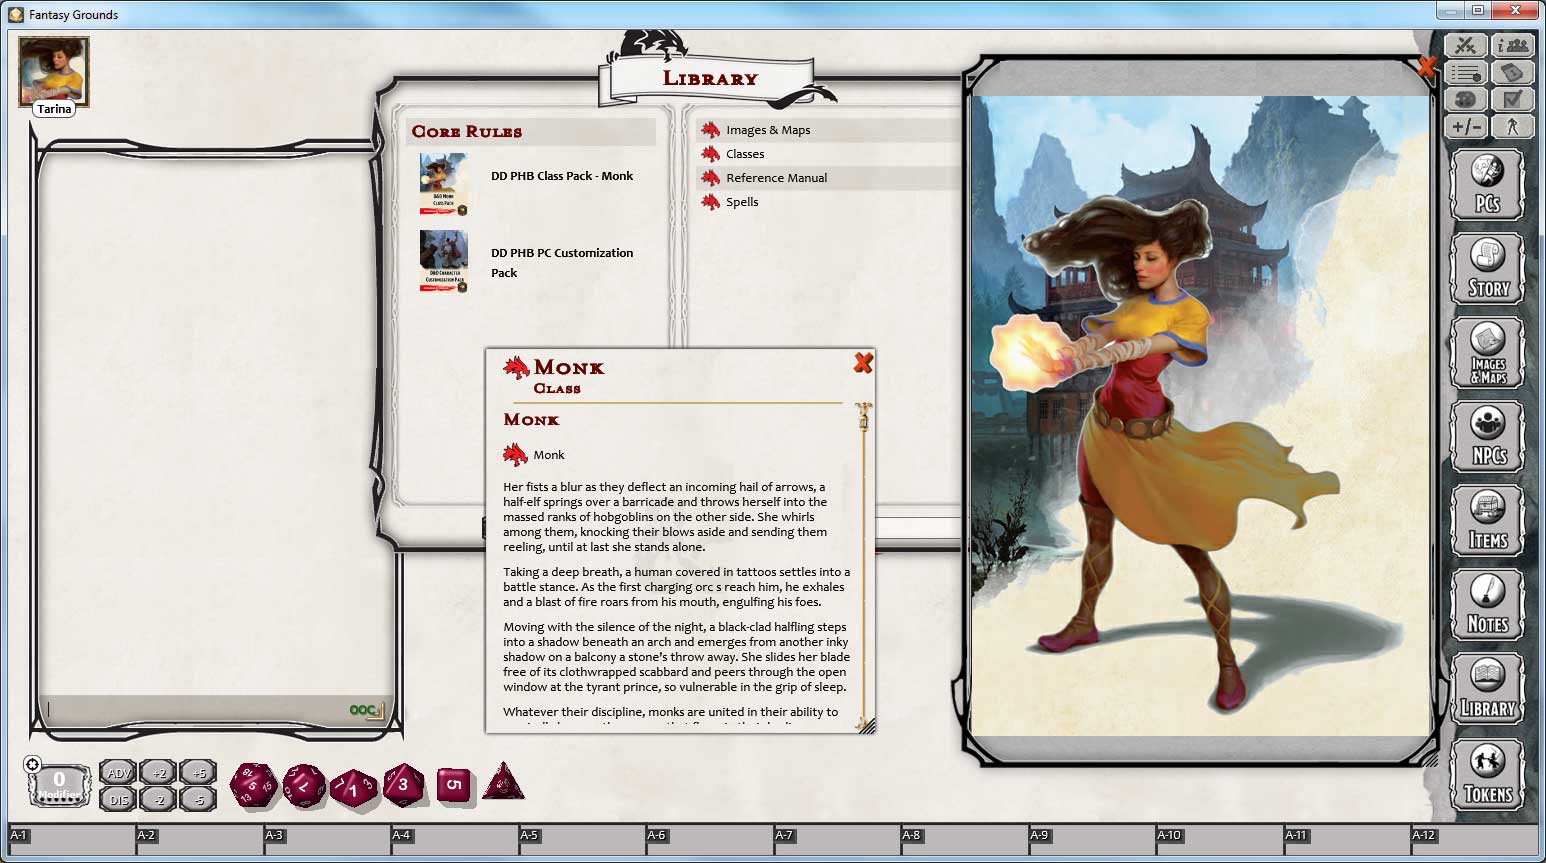
Task: Roll the red d20 die
Action: (254, 785)
